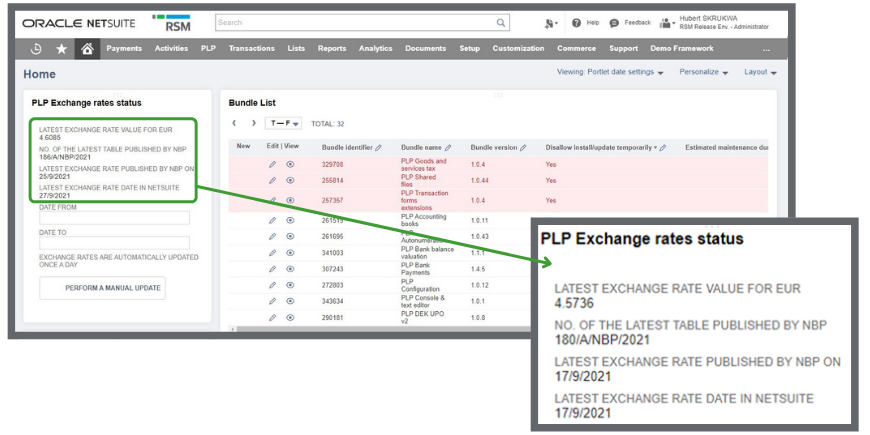Open the Viewing: Portlet date settings dropdown
Screen dimensions: 870x435
tap(610, 72)
